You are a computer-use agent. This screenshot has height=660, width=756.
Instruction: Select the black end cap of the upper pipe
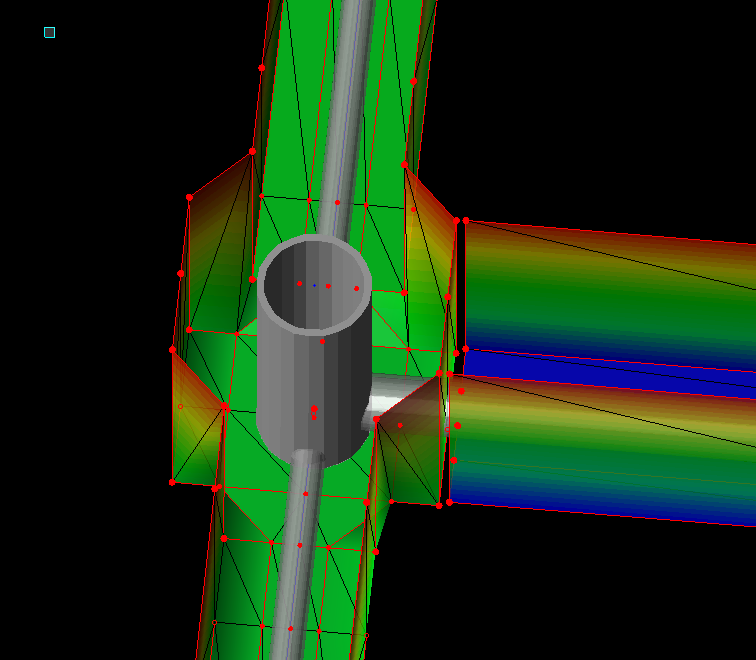point(459,285)
